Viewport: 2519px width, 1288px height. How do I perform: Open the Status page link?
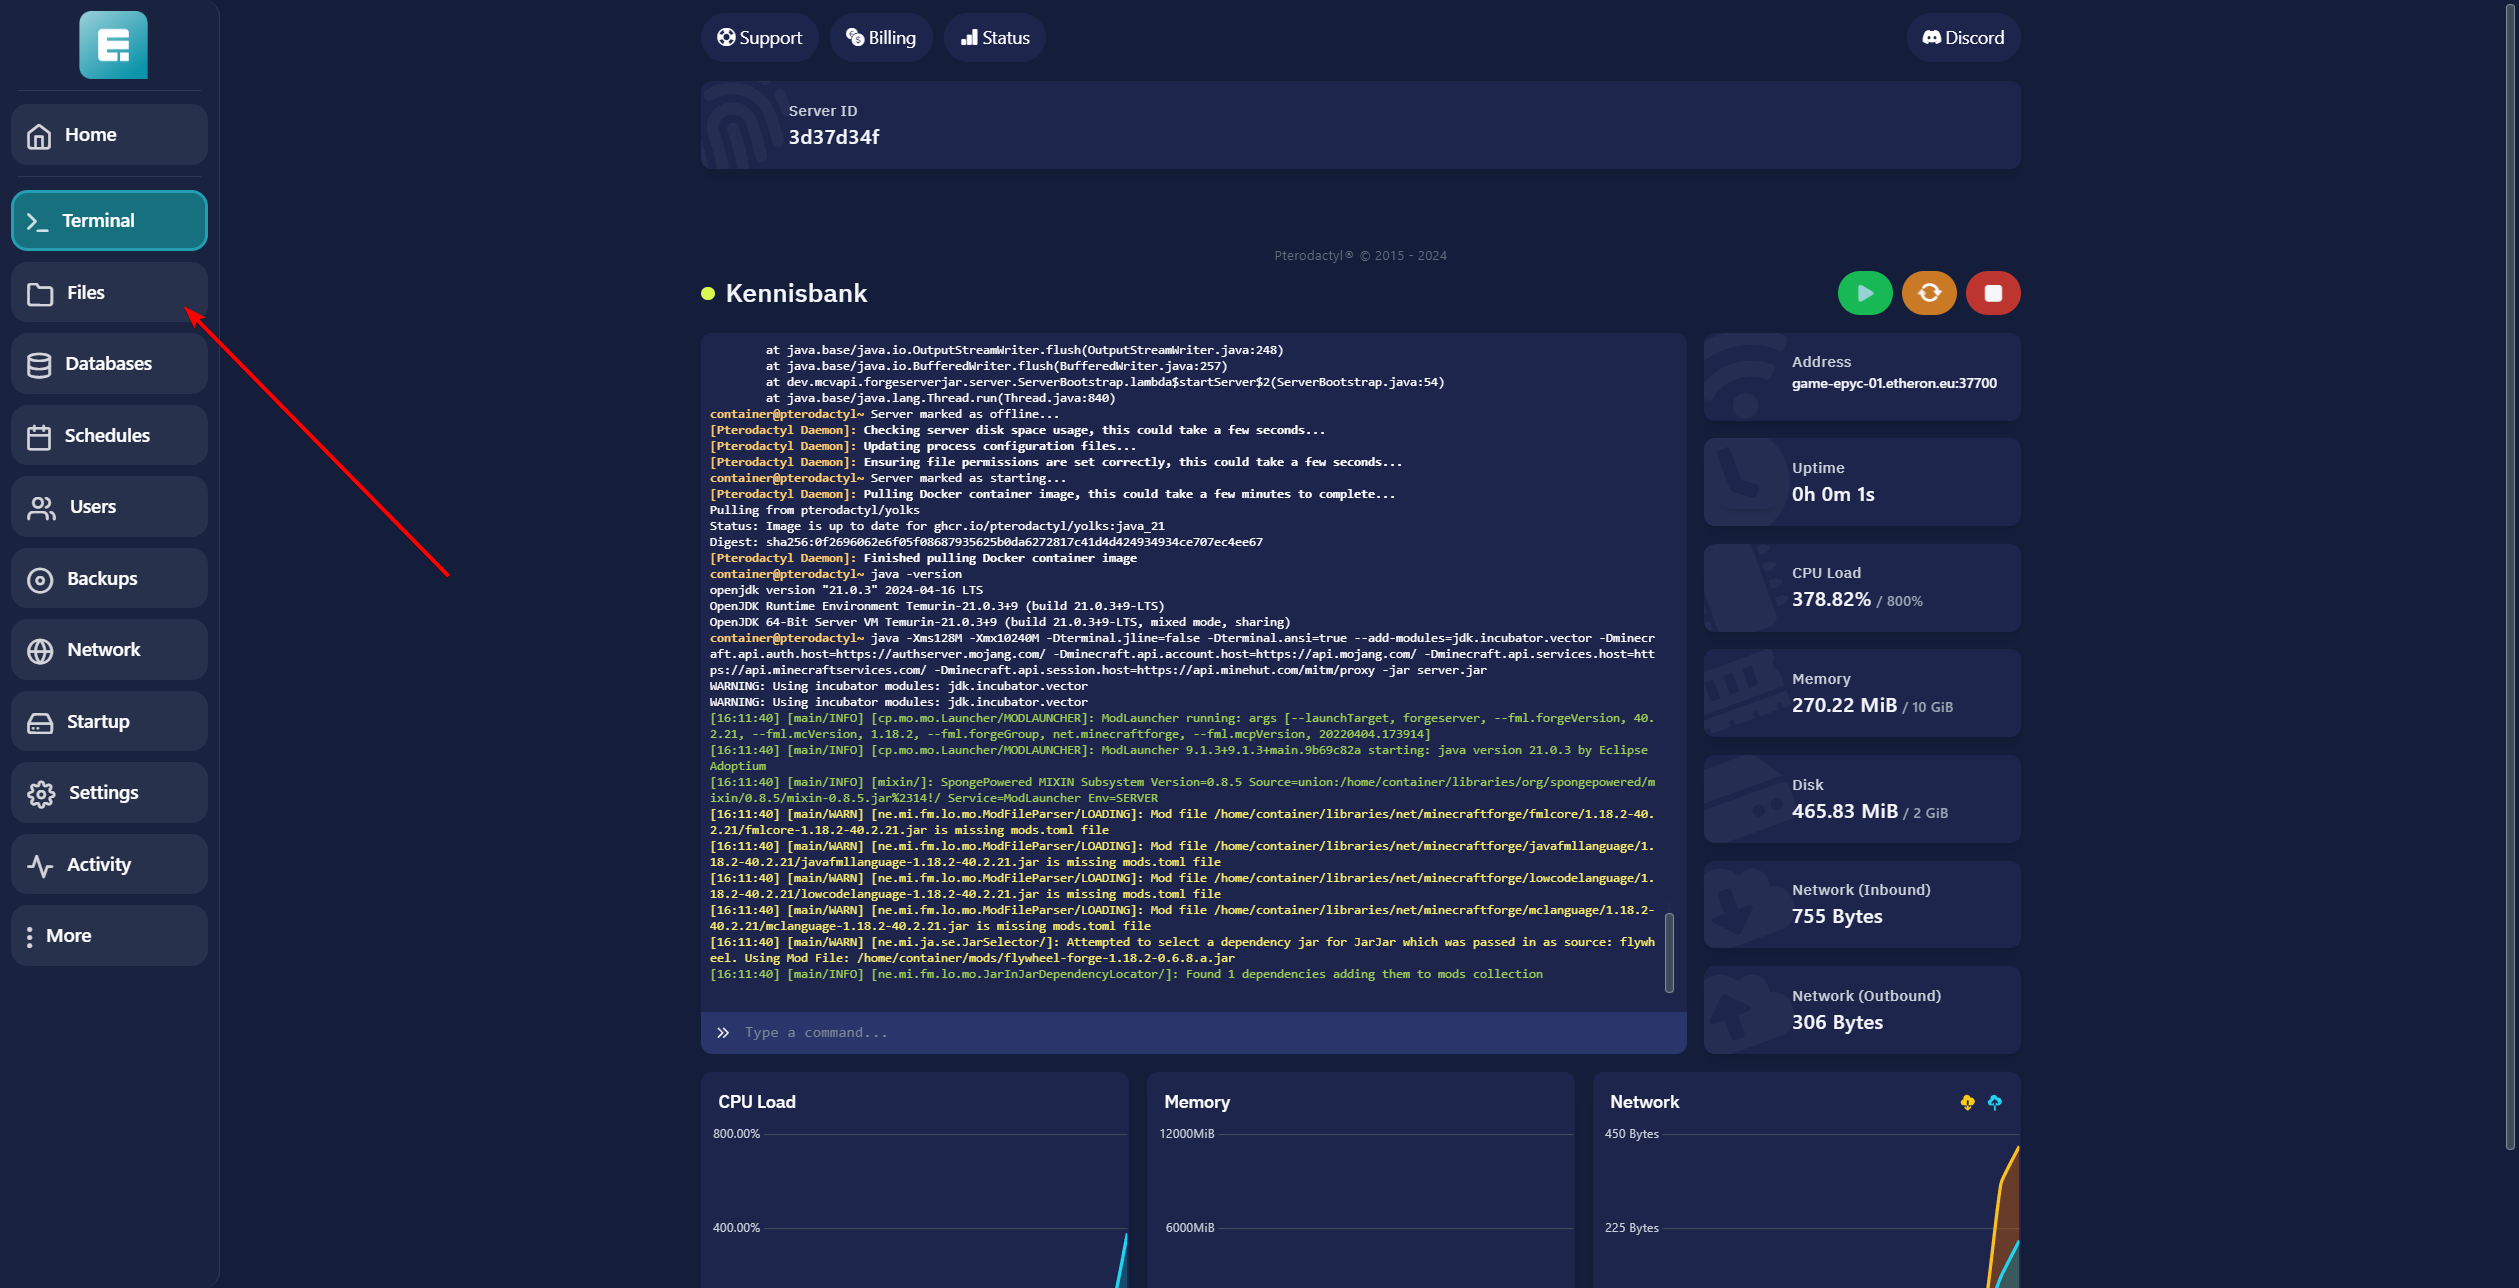coord(994,38)
